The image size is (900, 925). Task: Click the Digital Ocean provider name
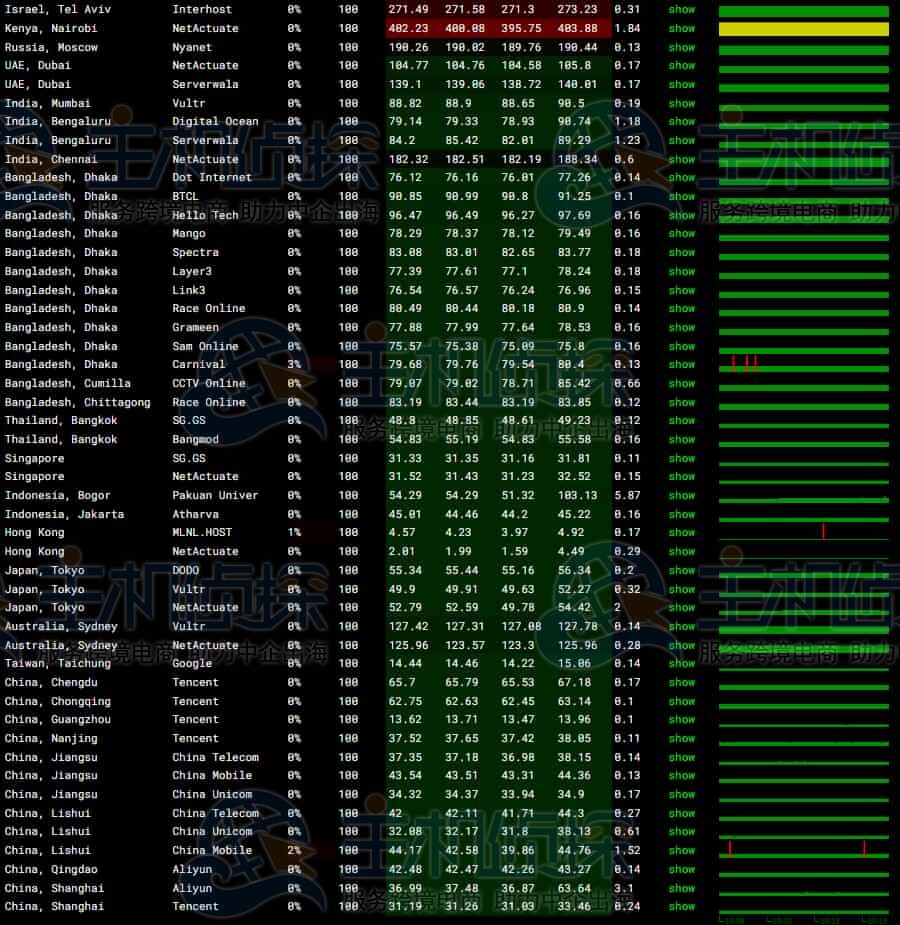(215, 122)
